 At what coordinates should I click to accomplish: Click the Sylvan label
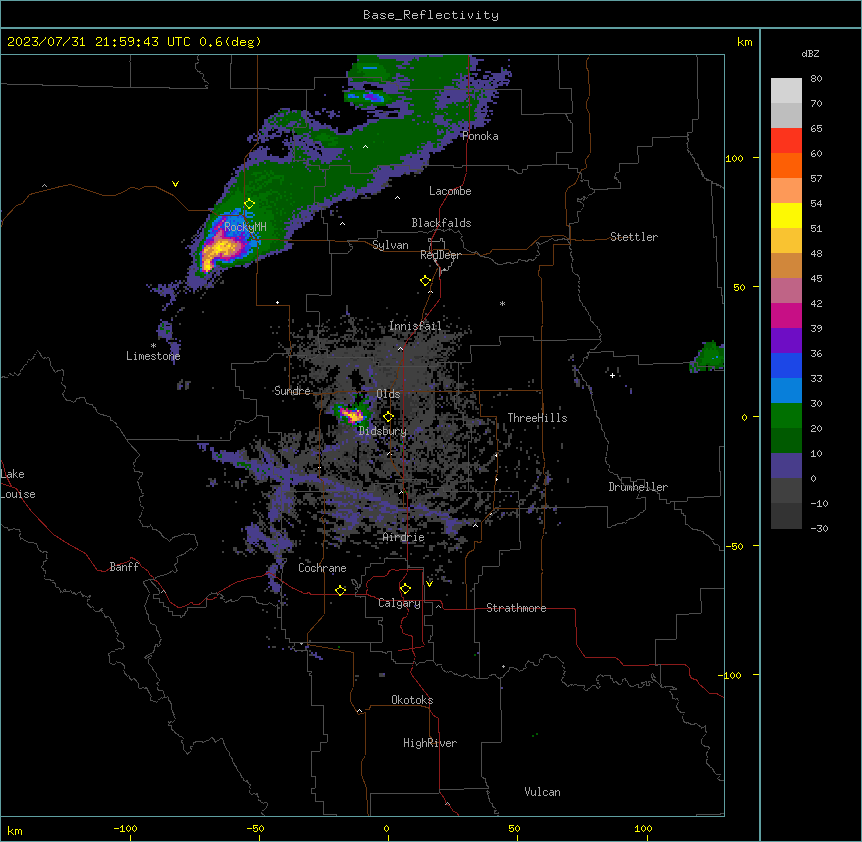tap(390, 245)
